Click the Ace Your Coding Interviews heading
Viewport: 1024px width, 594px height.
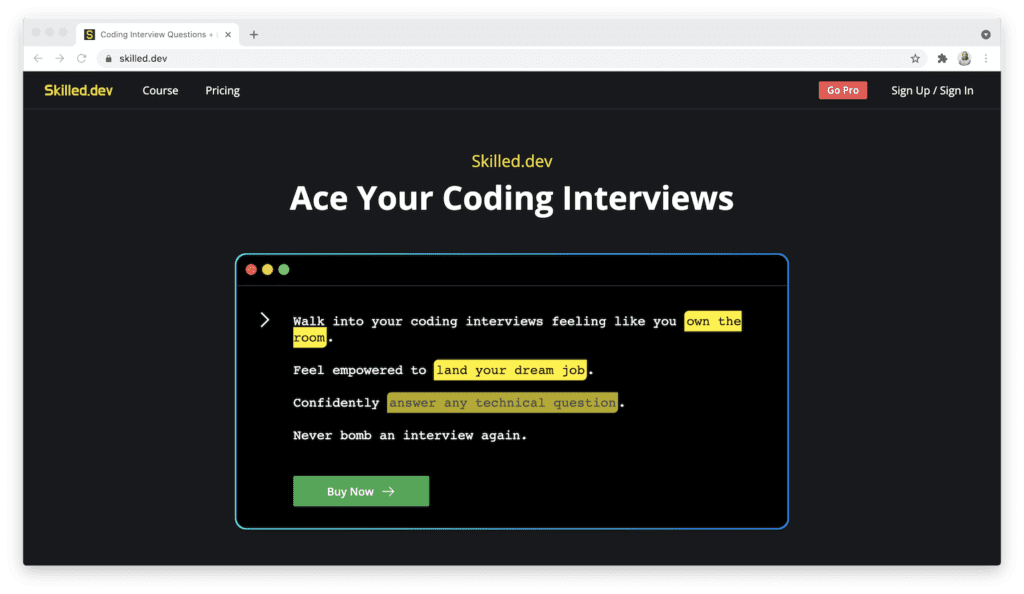click(512, 198)
